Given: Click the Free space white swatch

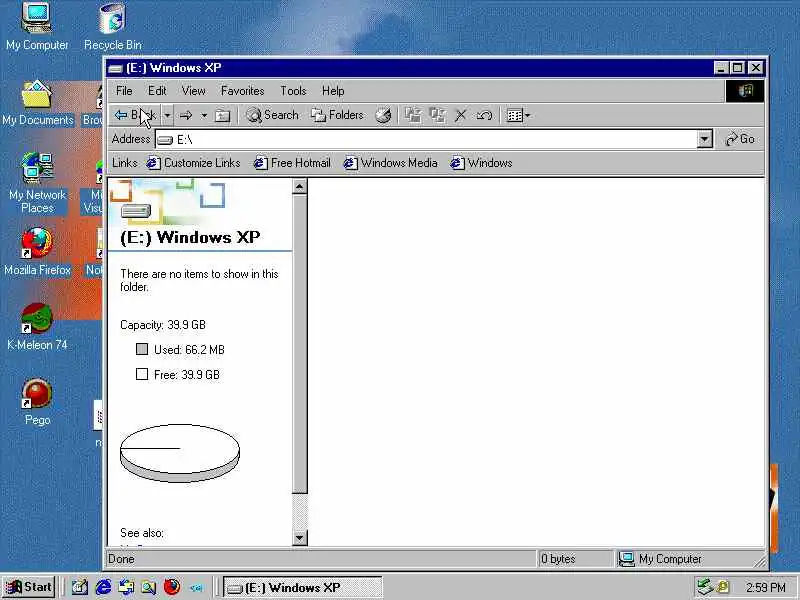Looking at the screenshot, I should coord(142,374).
